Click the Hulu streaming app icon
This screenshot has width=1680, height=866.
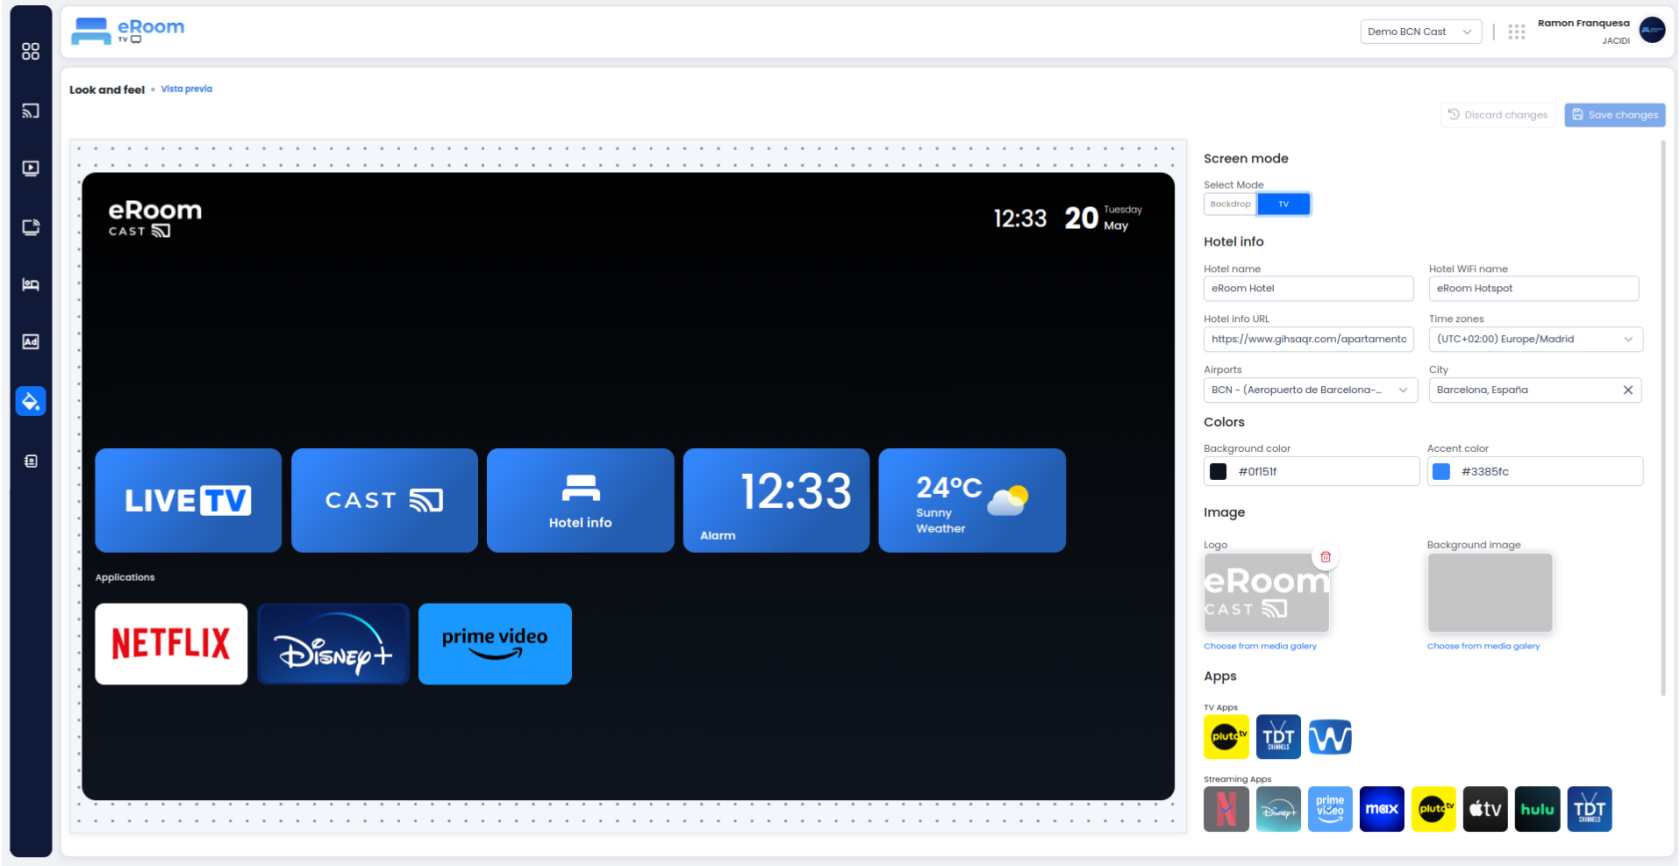coord(1537,809)
